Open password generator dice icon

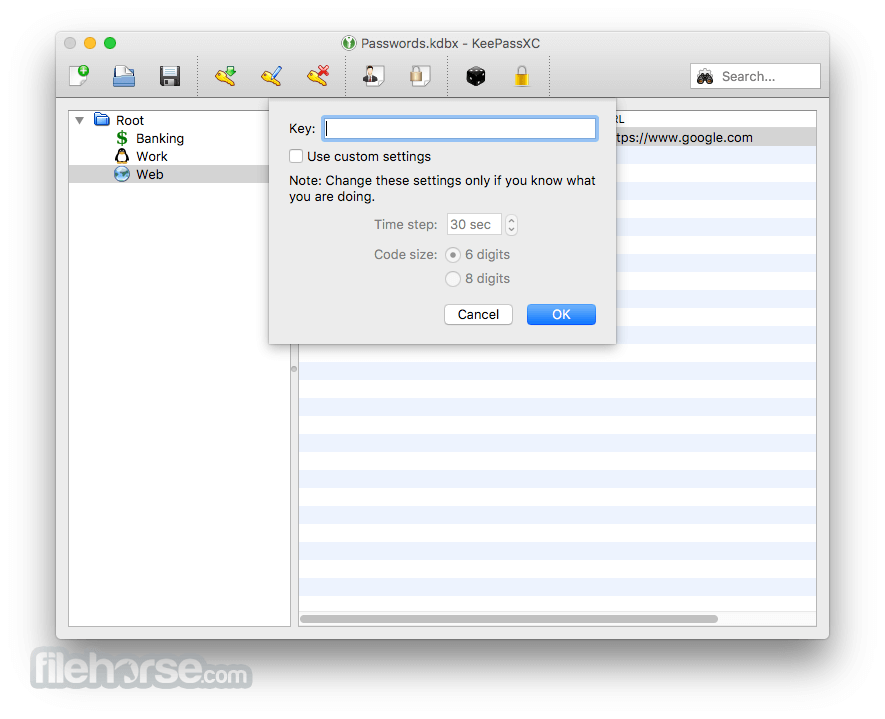point(476,76)
